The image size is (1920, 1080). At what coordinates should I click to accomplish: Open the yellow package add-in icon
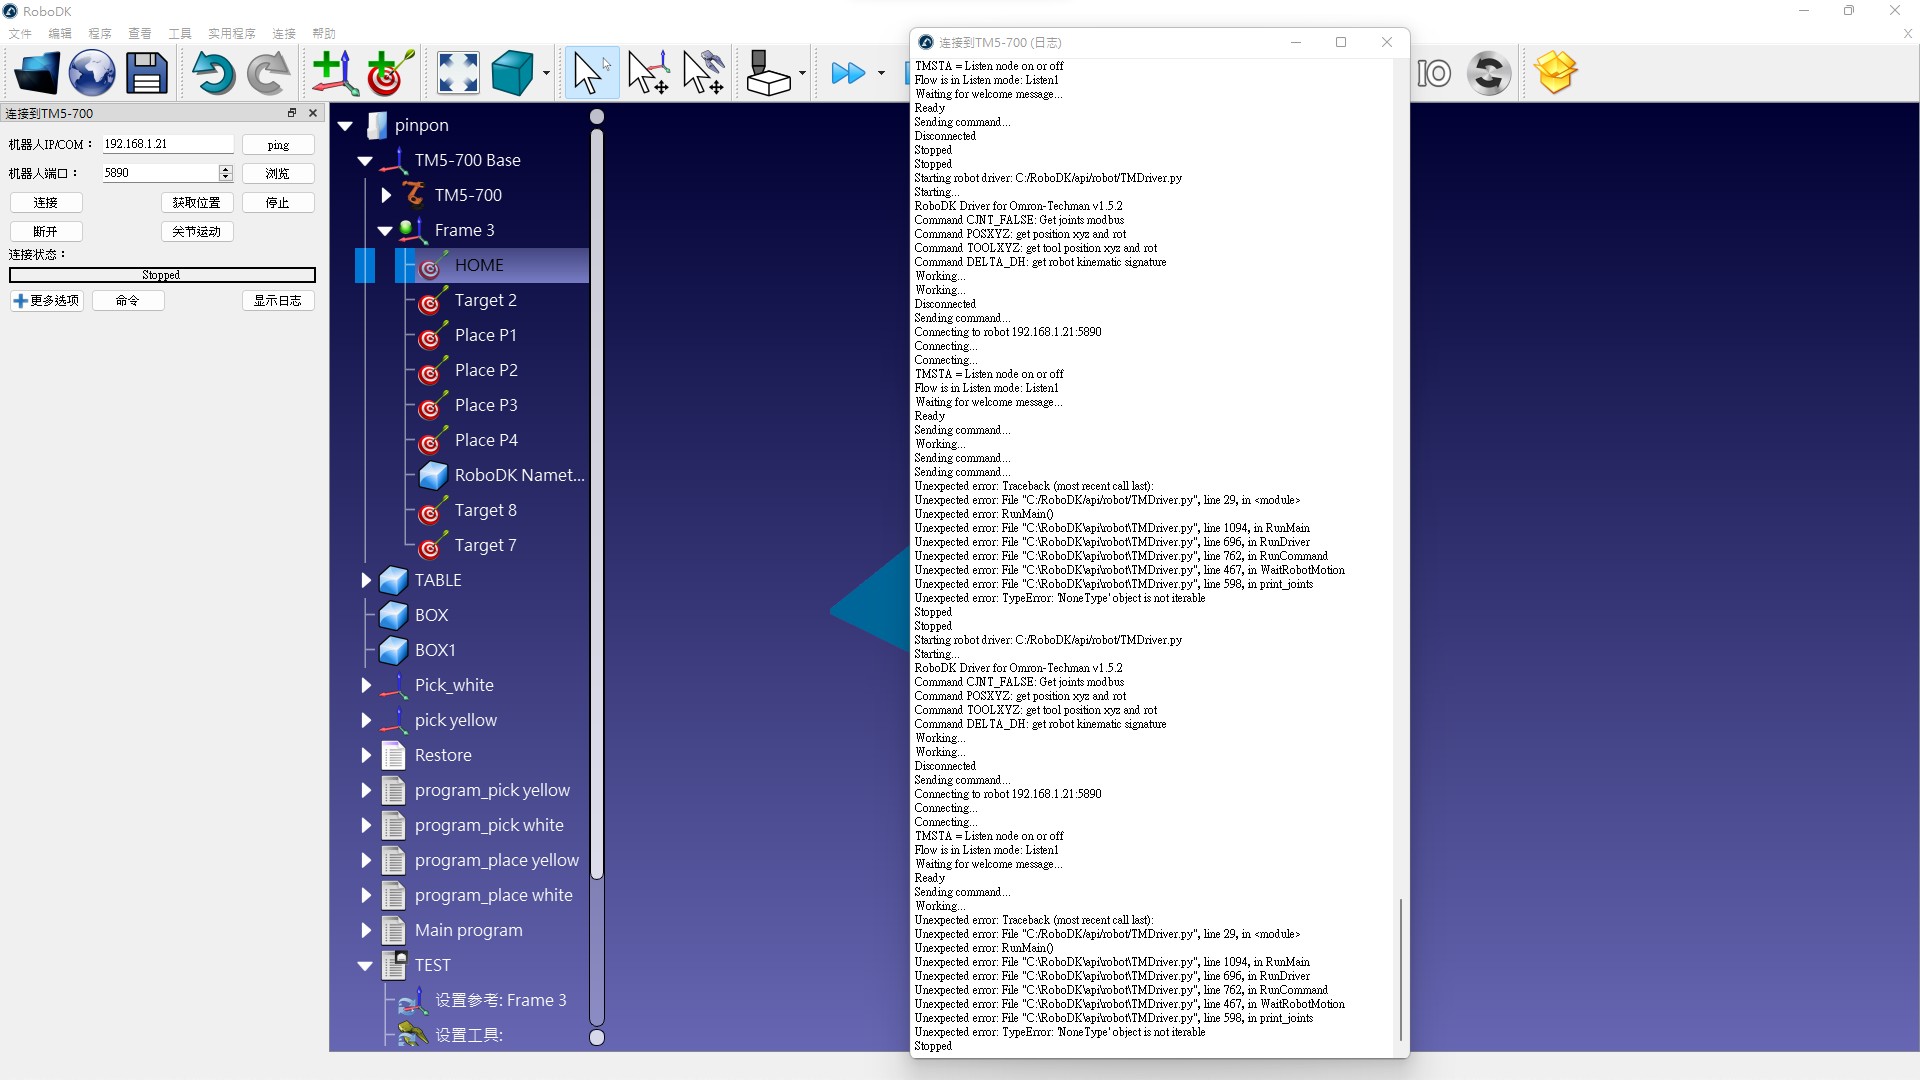click(x=1555, y=73)
